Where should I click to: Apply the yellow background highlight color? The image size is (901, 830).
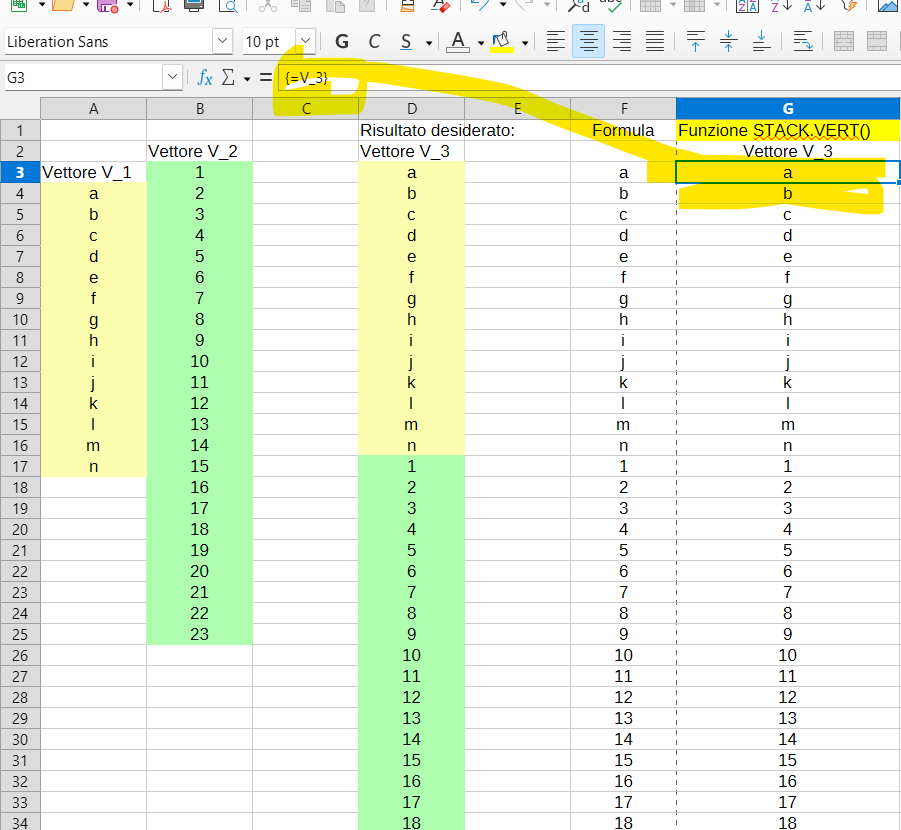coord(502,42)
